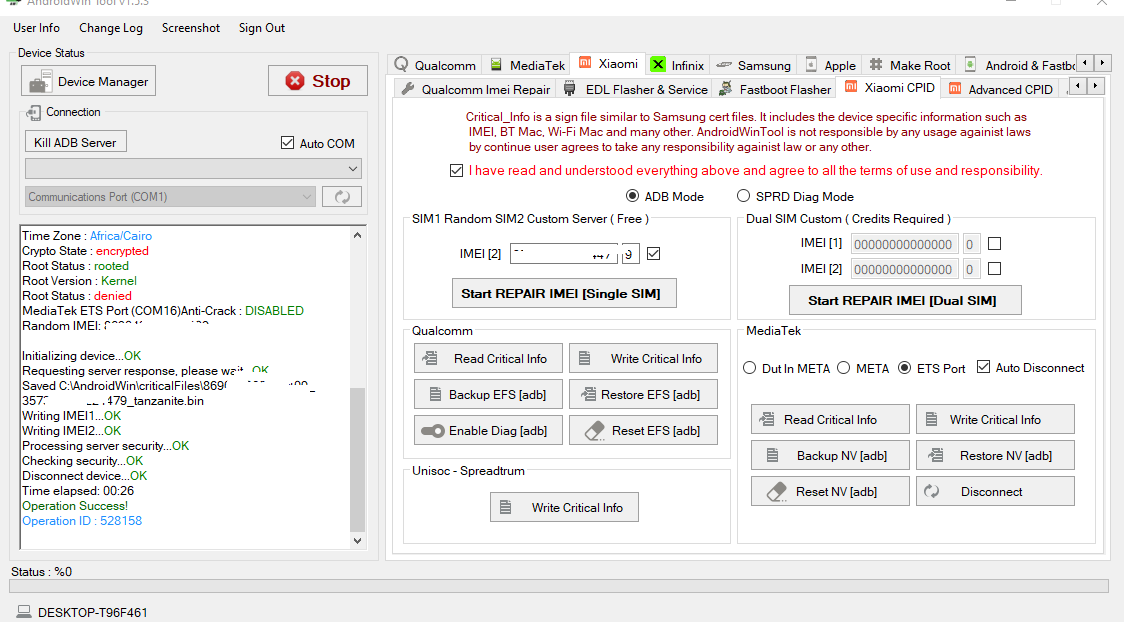Toggle the terms agreement checkbox

[x=456, y=171]
